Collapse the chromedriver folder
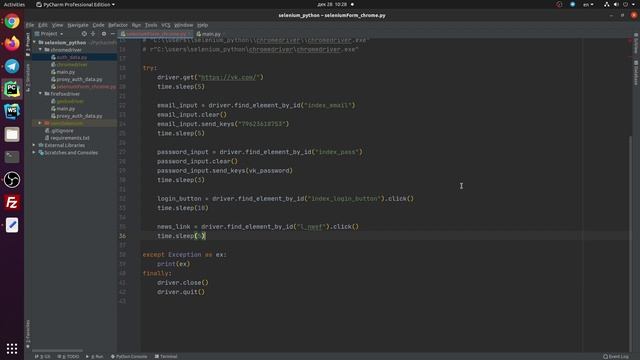Image resolution: width=640 pixels, height=360 pixels. tap(40, 50)
